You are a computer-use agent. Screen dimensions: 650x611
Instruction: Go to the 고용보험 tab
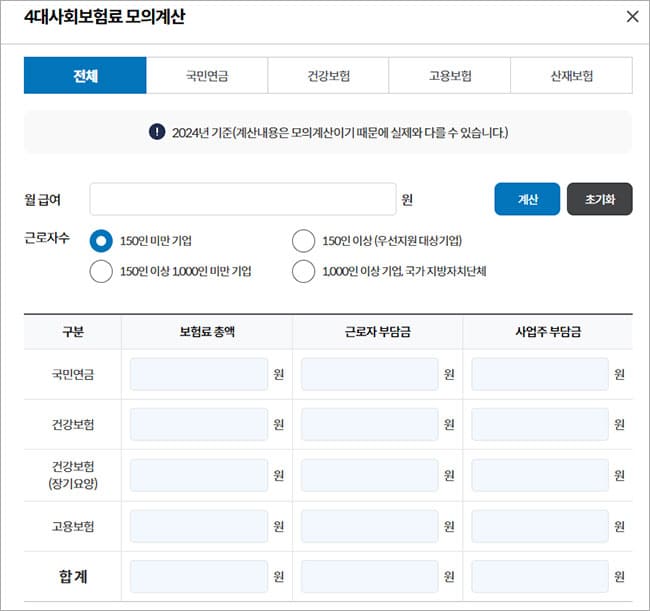(x=450, y=75)
